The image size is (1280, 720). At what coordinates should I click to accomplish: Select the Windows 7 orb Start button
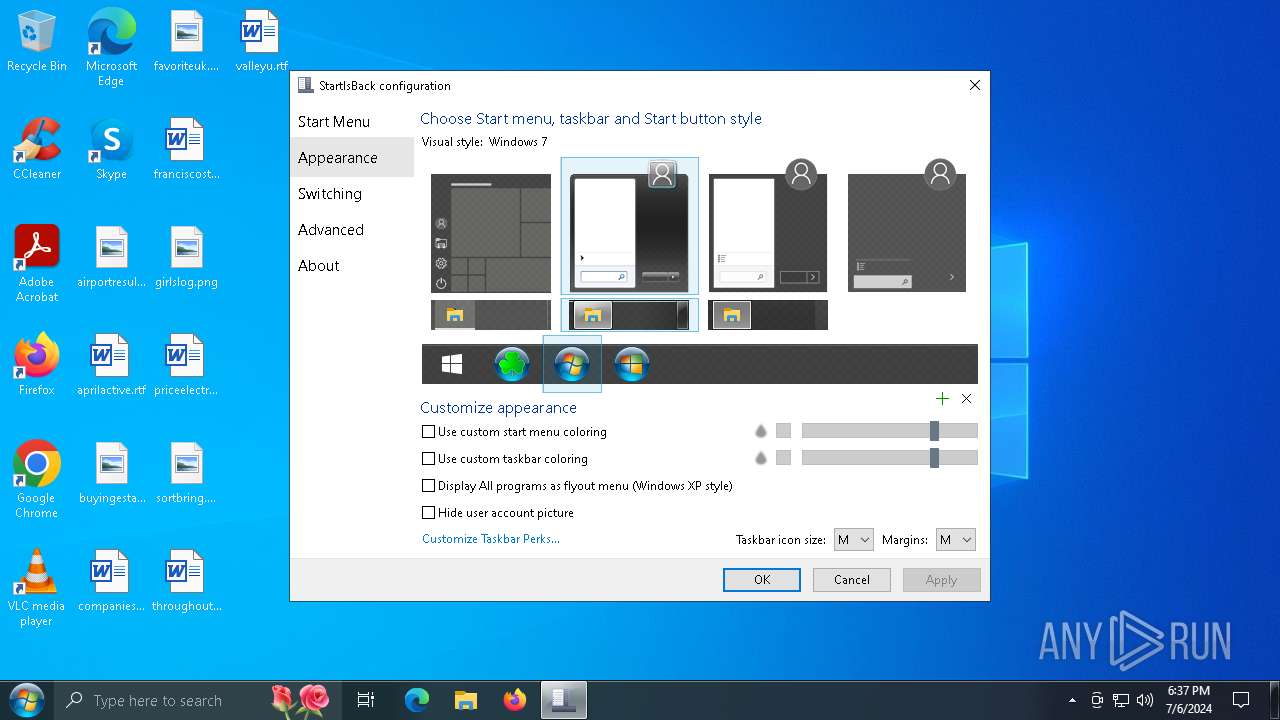pos(572,365)
